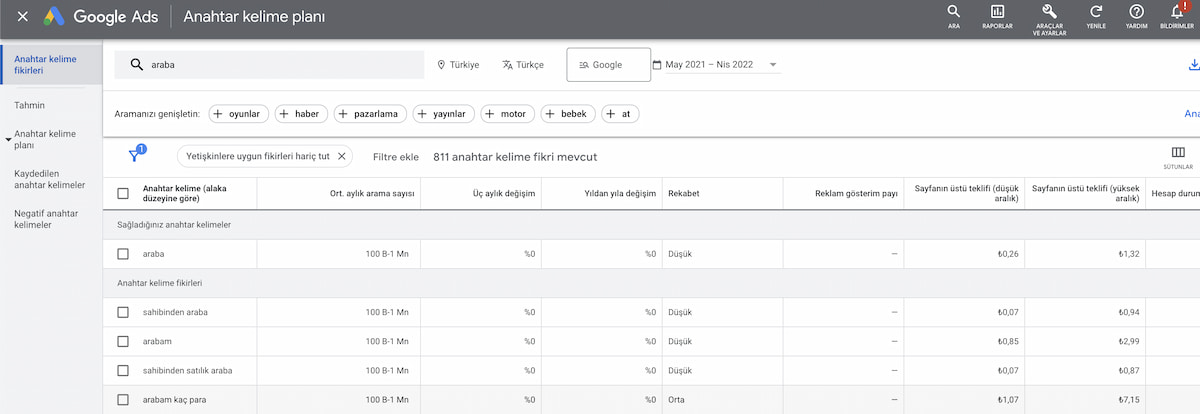The image size is (1200, 414).
Task: Open Negatif anahtar kelimeler sidebar item
Action: tap(46, 219)
